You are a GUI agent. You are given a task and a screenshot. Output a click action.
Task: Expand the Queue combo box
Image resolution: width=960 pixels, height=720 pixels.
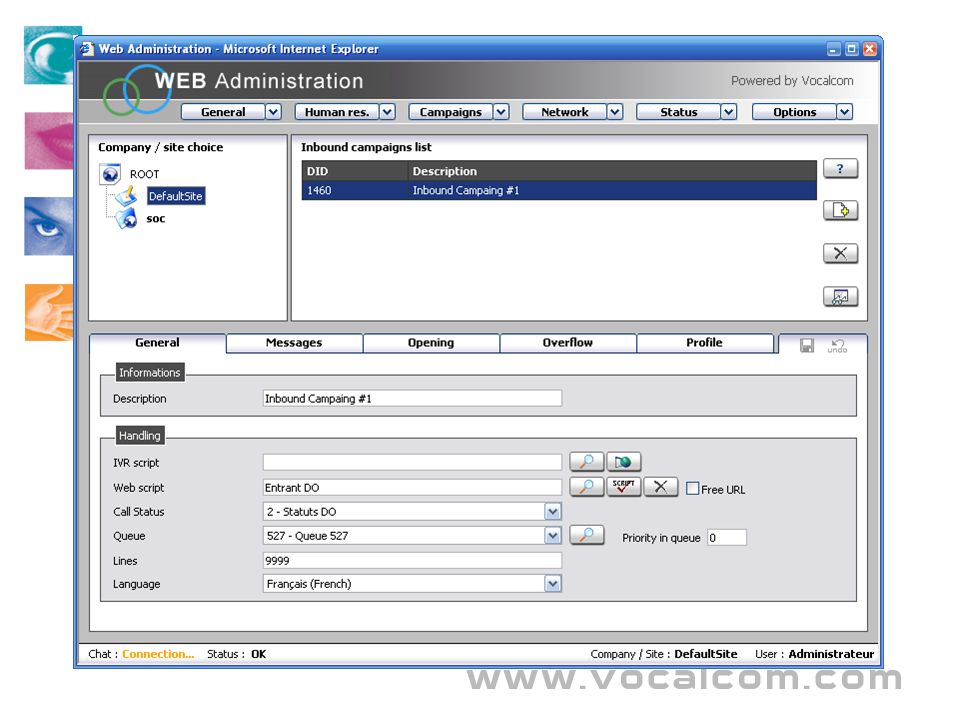click(x=552, y=536)
